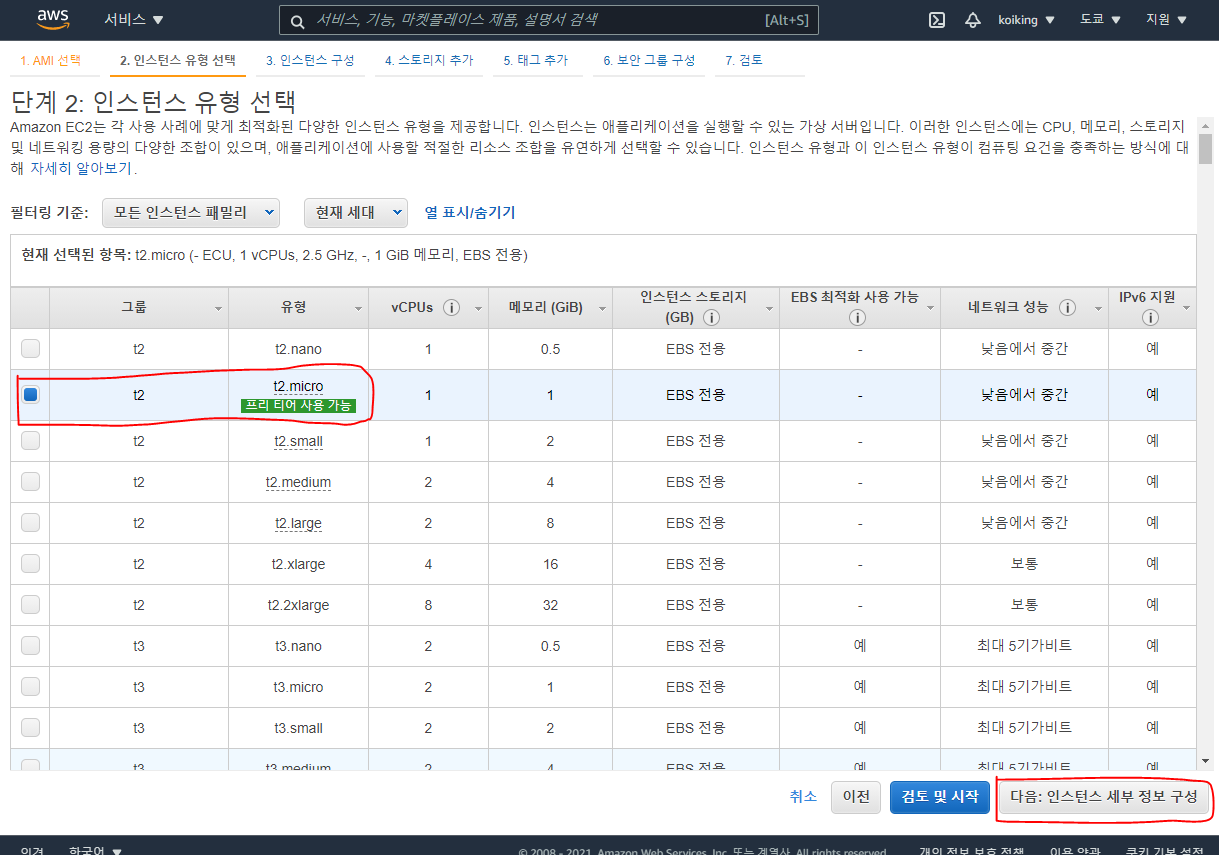The width and height of the screenshot is (1219, 855).
Task: Click the t3.nano type cell
Action: 298,646
